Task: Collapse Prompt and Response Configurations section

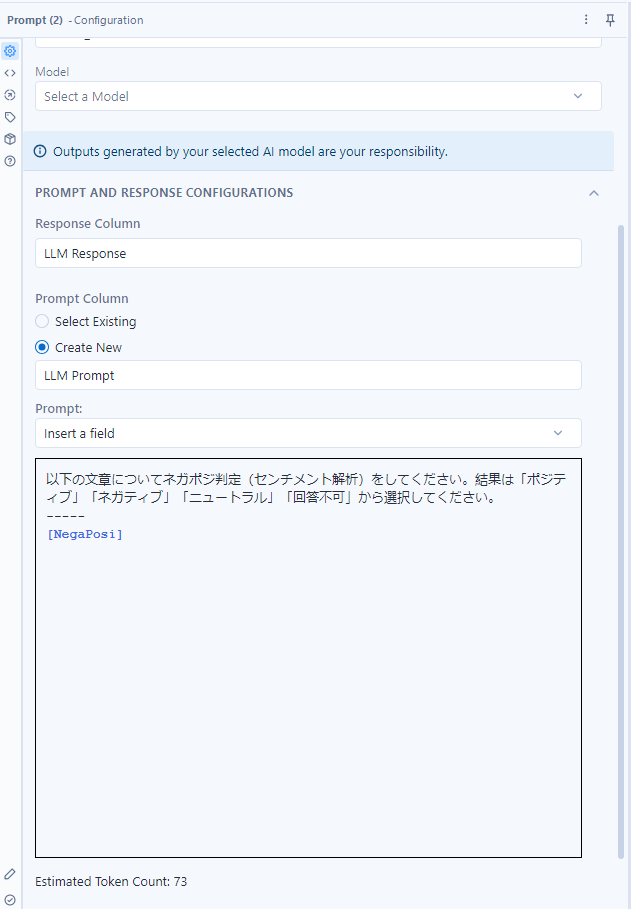Action: (x=593, y=193)
